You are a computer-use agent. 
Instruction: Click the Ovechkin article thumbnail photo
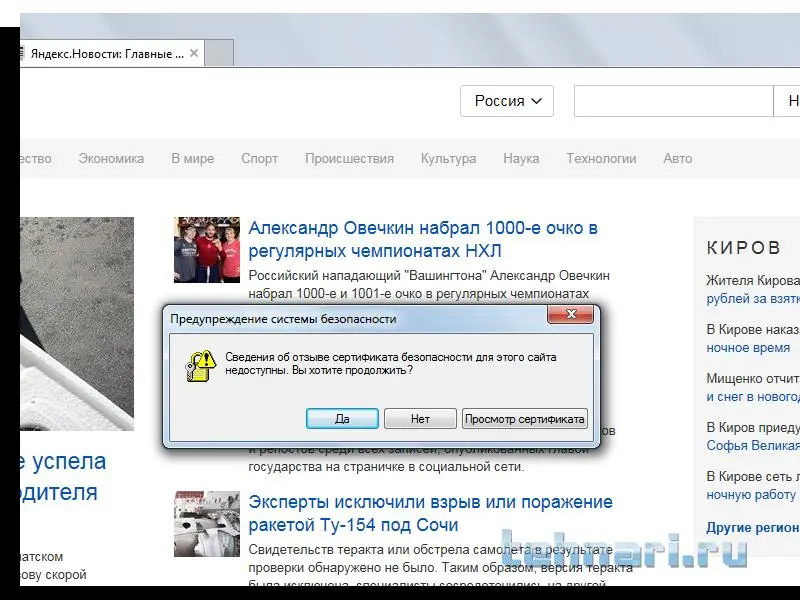point(207,249)
